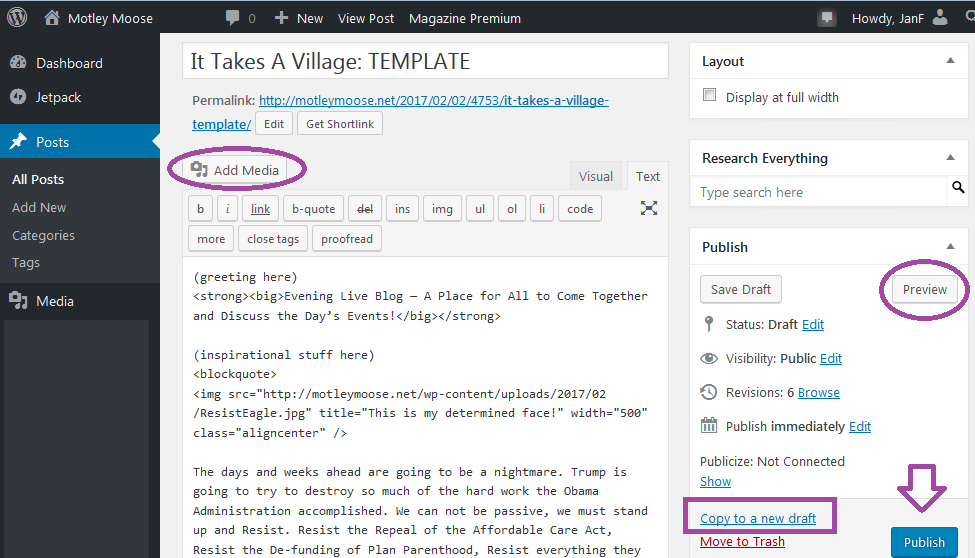
Task: Open the Jetpack sidebar menu
Action: (58, 97)
